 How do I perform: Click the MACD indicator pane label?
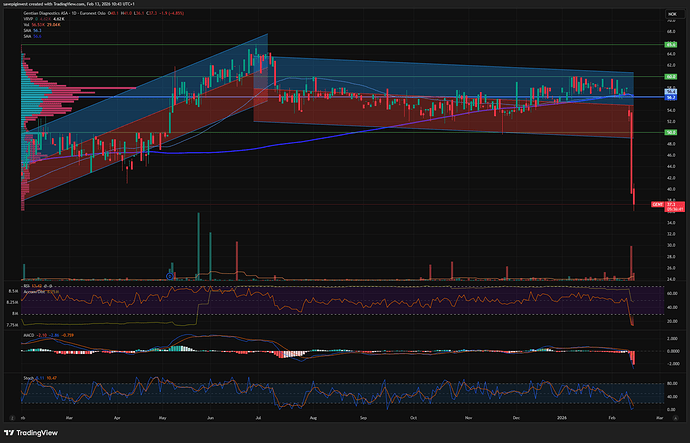click(x=31, y=336)
